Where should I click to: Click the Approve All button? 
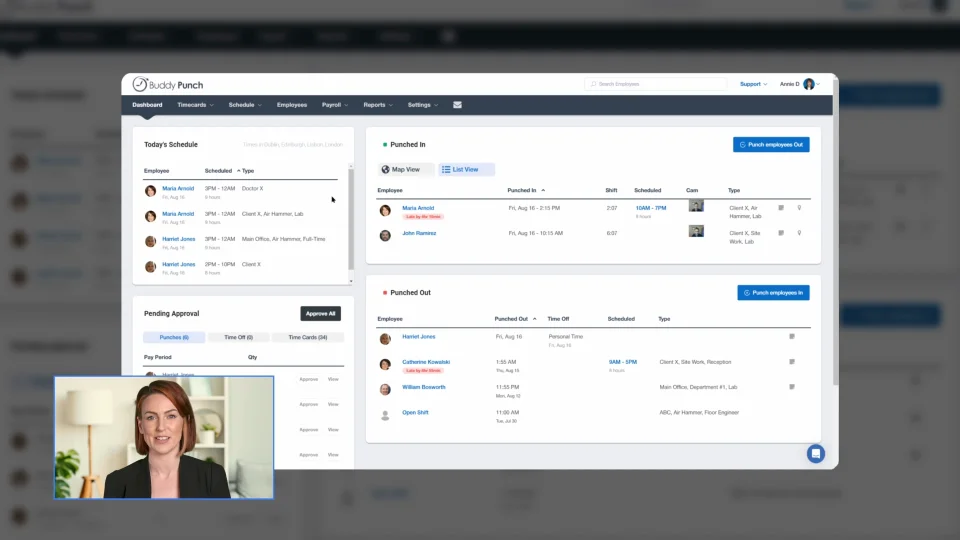(320, 313)
